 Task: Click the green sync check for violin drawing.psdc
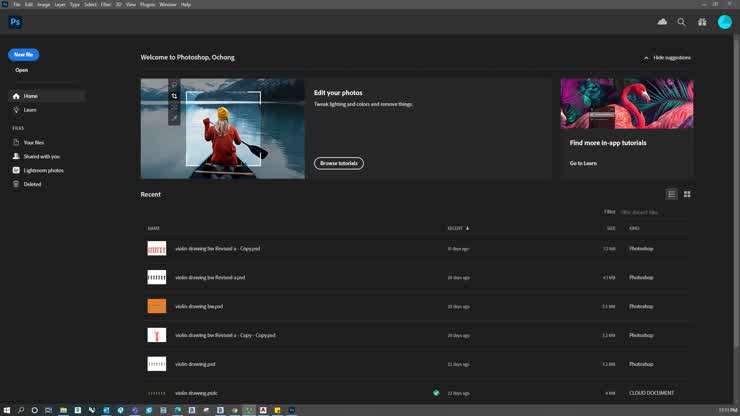click(436, 393)
